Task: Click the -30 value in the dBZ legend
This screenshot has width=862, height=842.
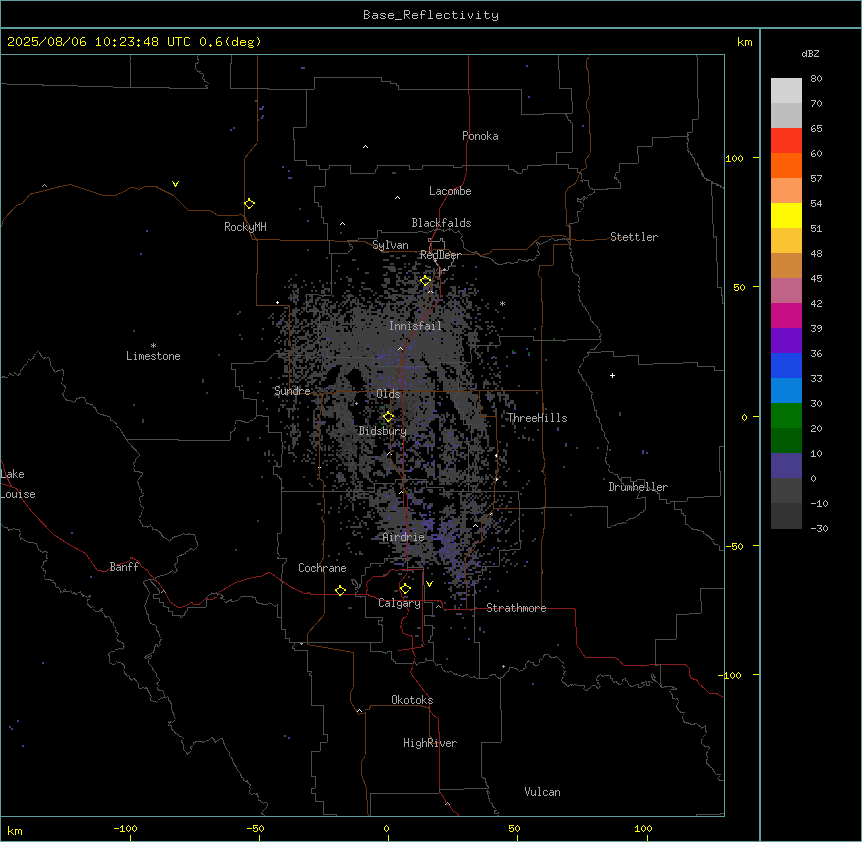Action: pyautogui.click(x=819, y=528)
